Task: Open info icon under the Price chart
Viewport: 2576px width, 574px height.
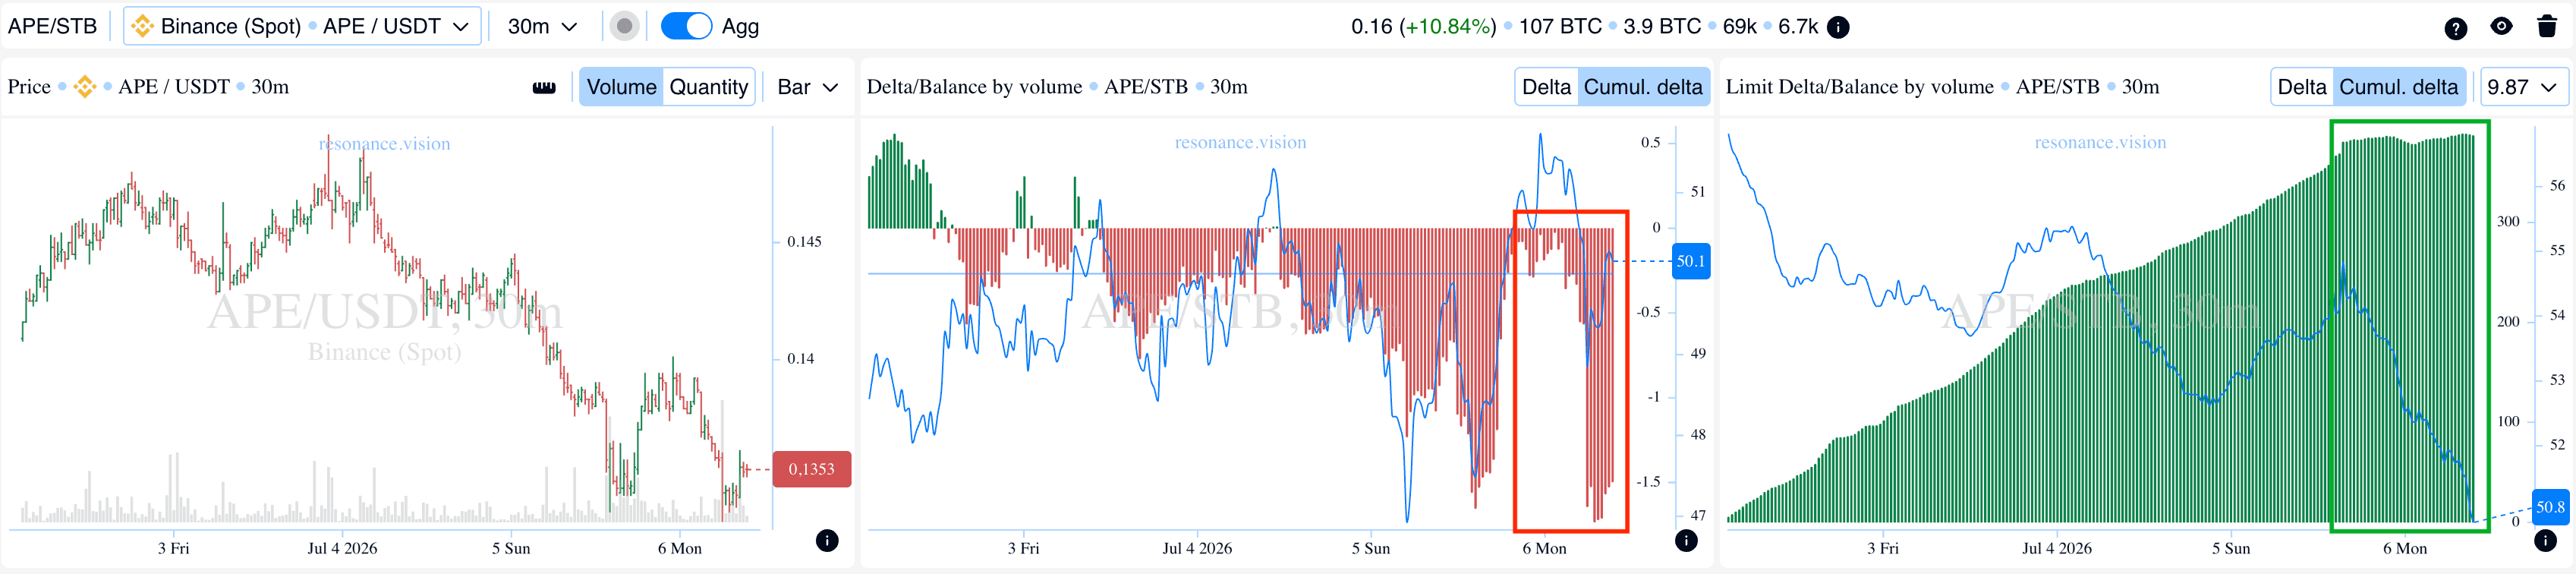Action: [827, 541]
